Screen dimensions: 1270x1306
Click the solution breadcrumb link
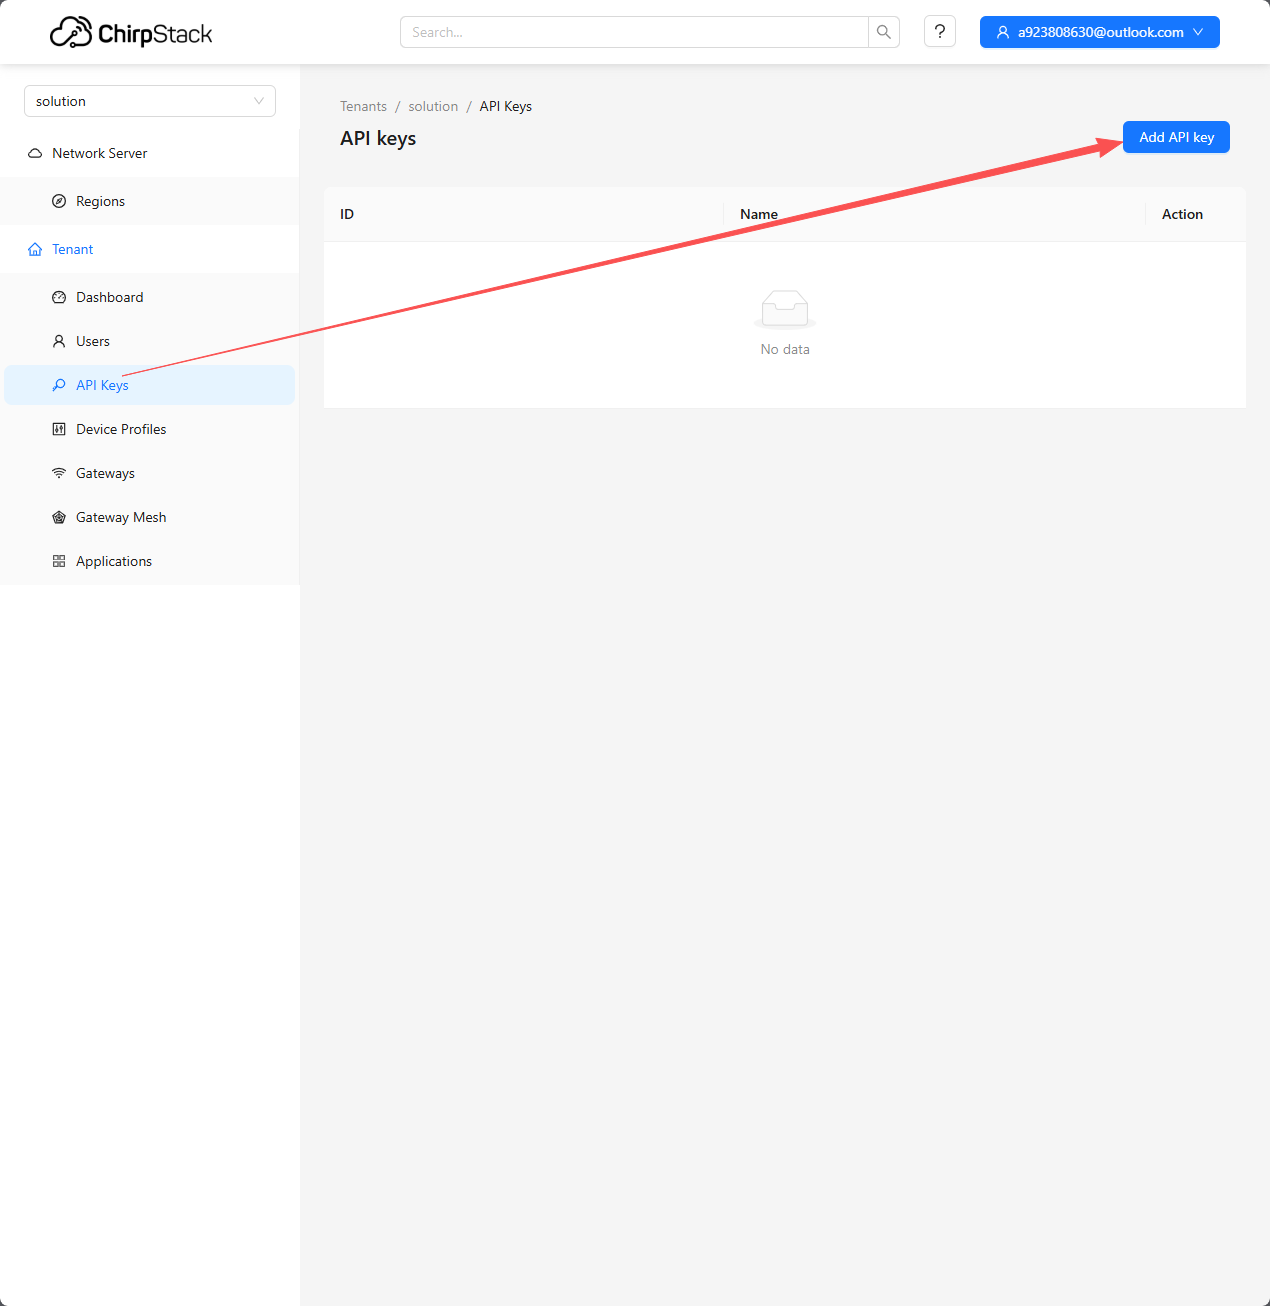click(x=433, y=106)
